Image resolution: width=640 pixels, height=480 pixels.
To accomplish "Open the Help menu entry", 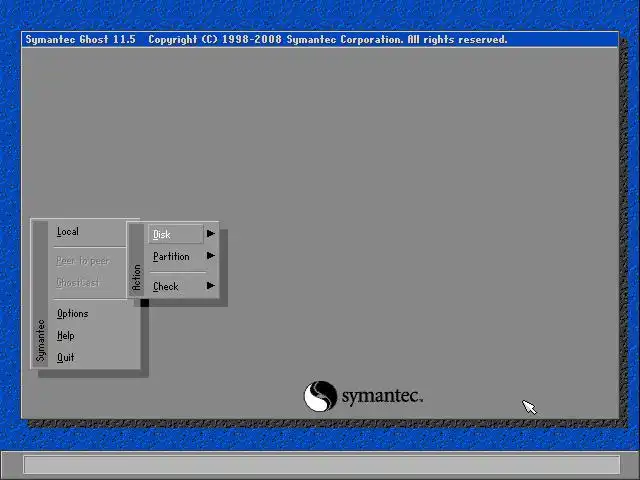I will click(x=66, y=336).
